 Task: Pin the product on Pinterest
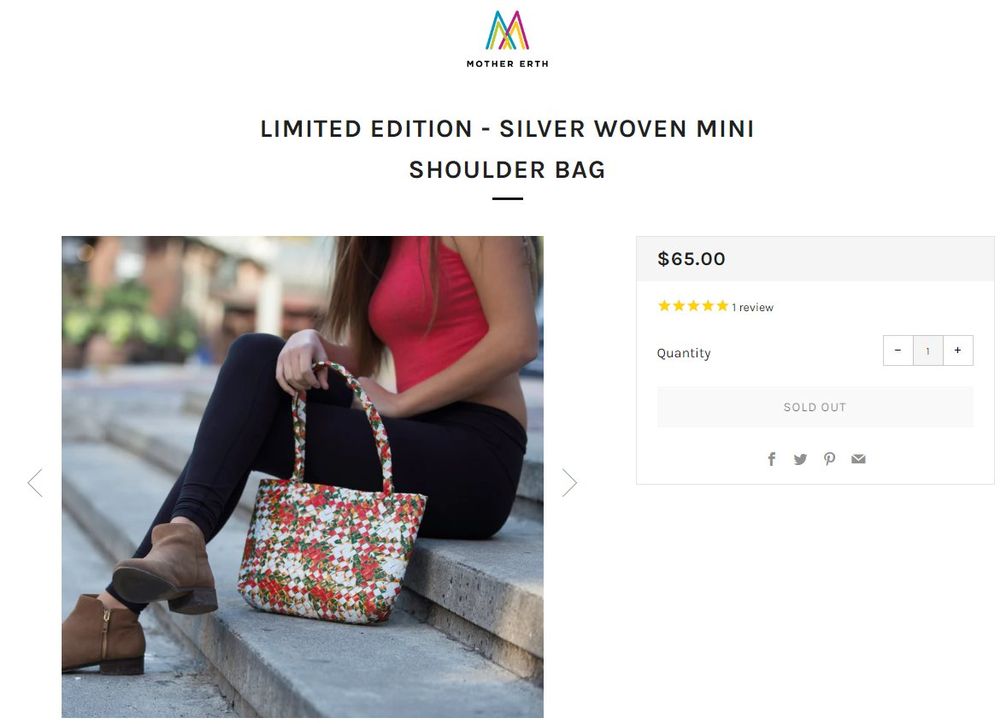(x=829, y=459)
